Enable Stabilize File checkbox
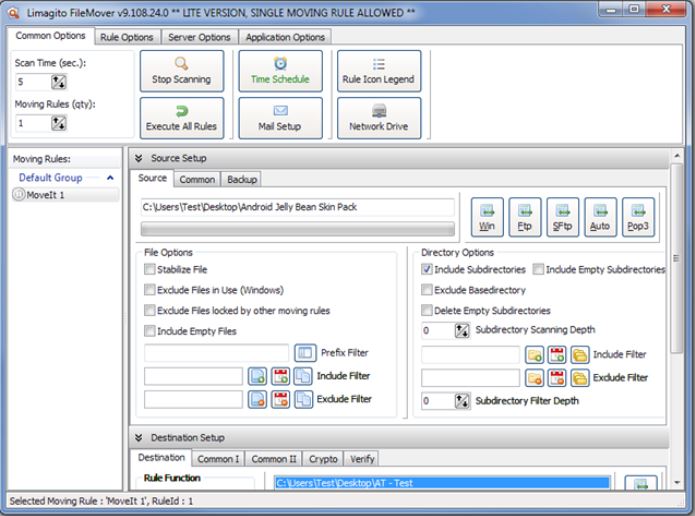 point(150,269)
